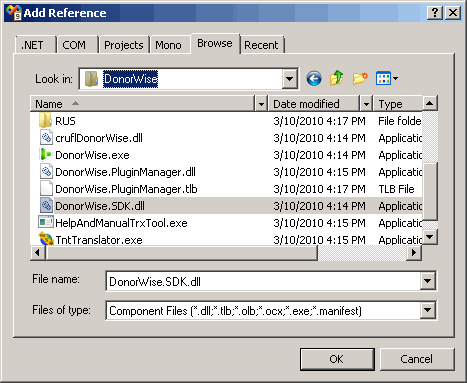The width and height of the screenshot is (467, 383).
Task: Click the horizontal scrollbar thumb
Action: [x=182, y=253]
